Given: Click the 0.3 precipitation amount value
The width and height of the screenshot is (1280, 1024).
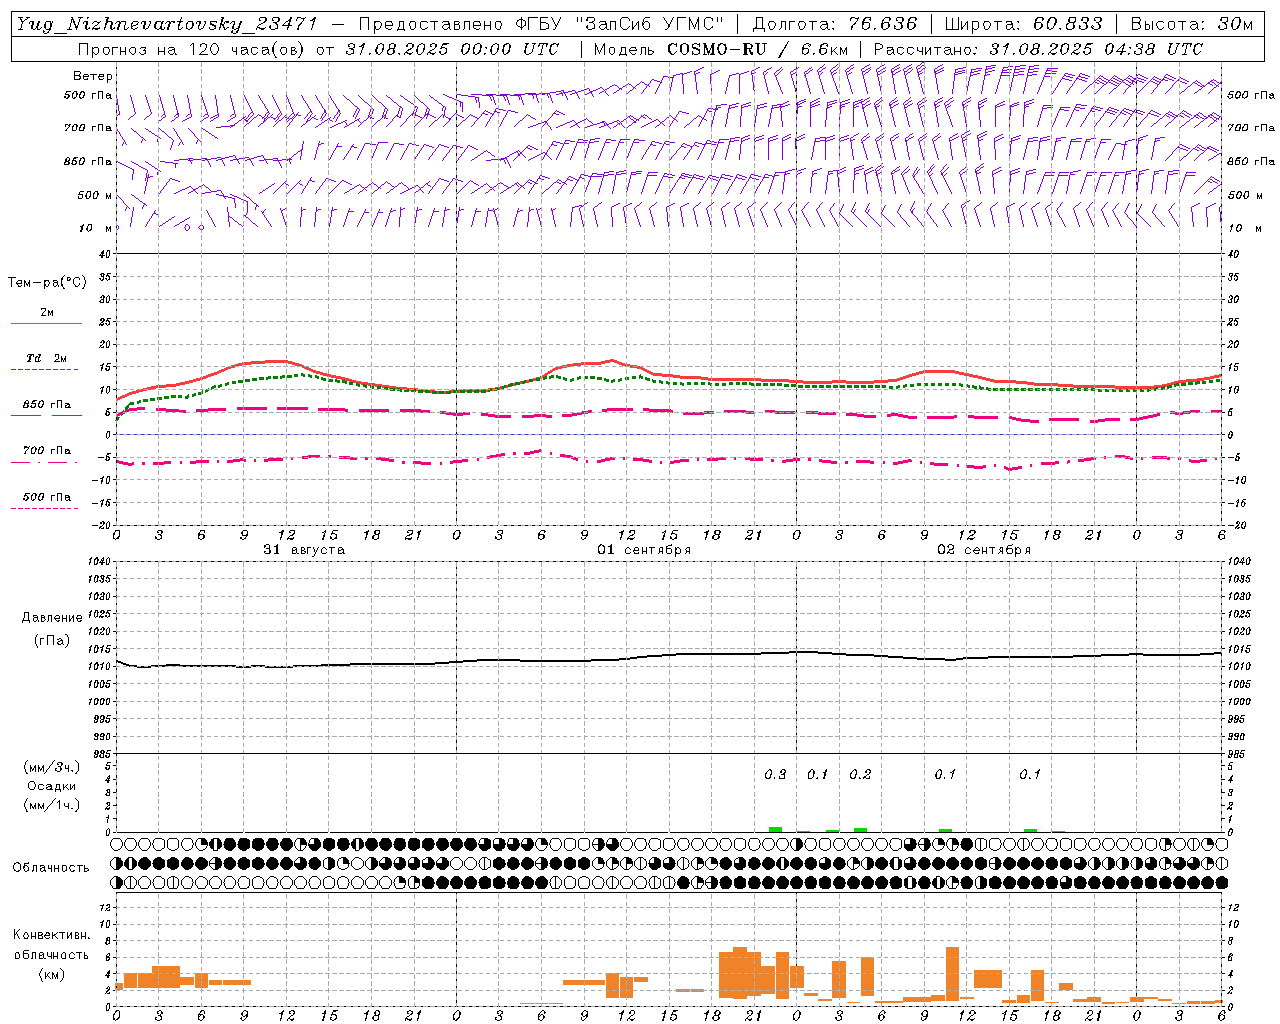Looking at the screenshot, I should click(x=775, y=774).
